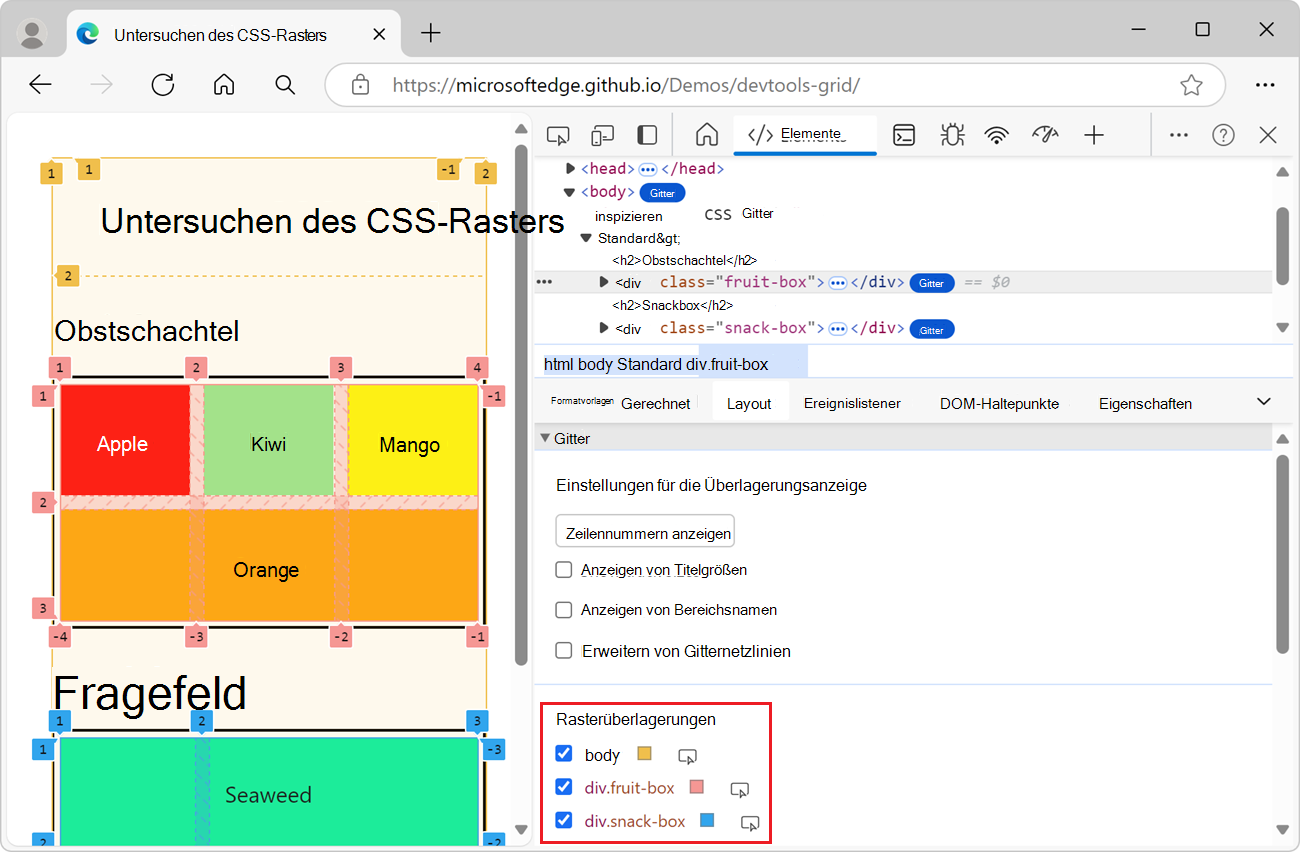The width and height of the screenshot is (1300, 852).
Task: Add this page to favorites star
Action: click(x=1191, y=85)
